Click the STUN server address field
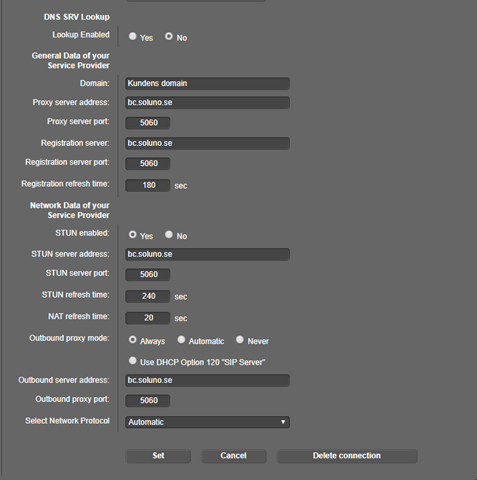The width and height of the screenshot is (477, 480). (207, 254)
